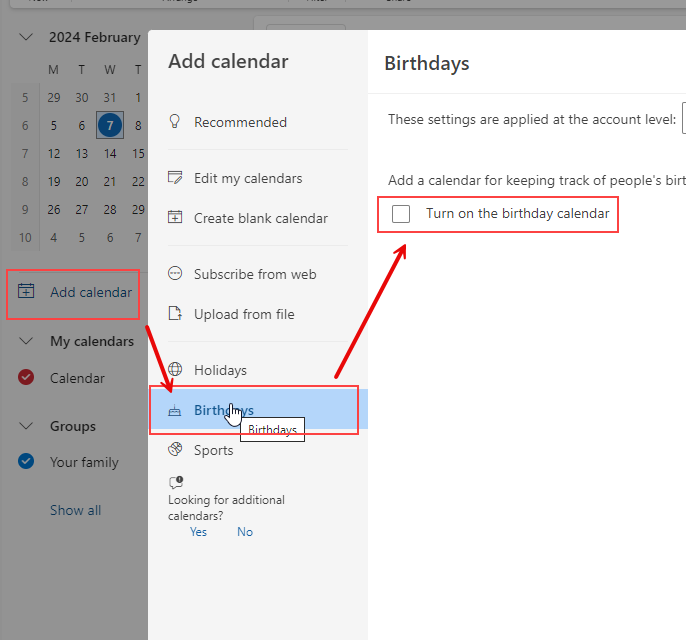Select the Birthdays menu entry
The height and width of the screenshot is (640, 686).
point(258,409)
